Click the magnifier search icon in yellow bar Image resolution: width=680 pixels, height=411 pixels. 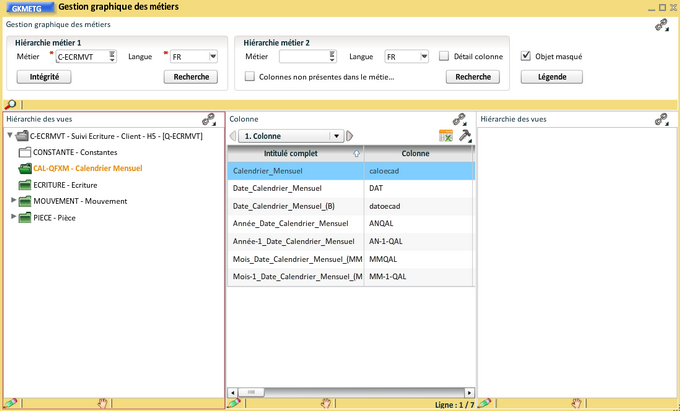click(10, 104)
